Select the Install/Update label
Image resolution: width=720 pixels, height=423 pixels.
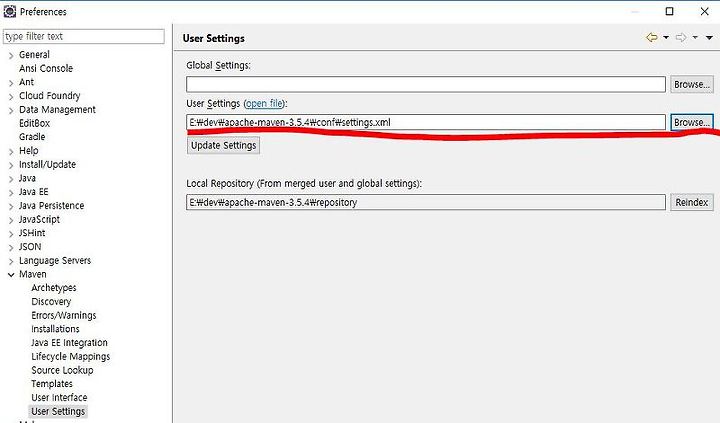click(x=47, y=164)
